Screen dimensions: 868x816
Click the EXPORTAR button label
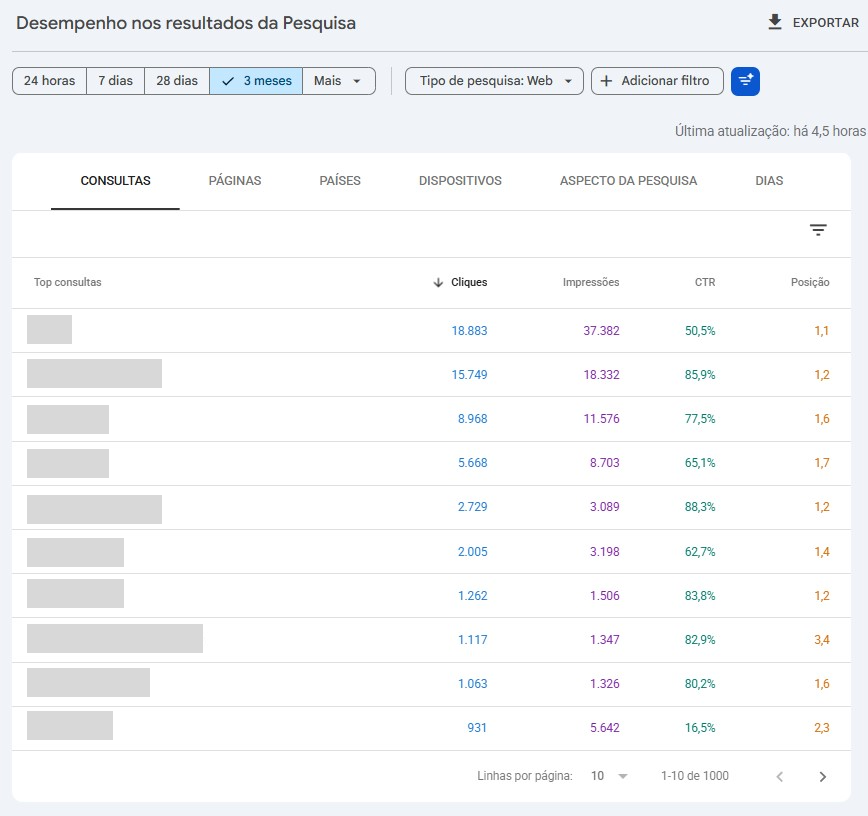pos(825,23)
